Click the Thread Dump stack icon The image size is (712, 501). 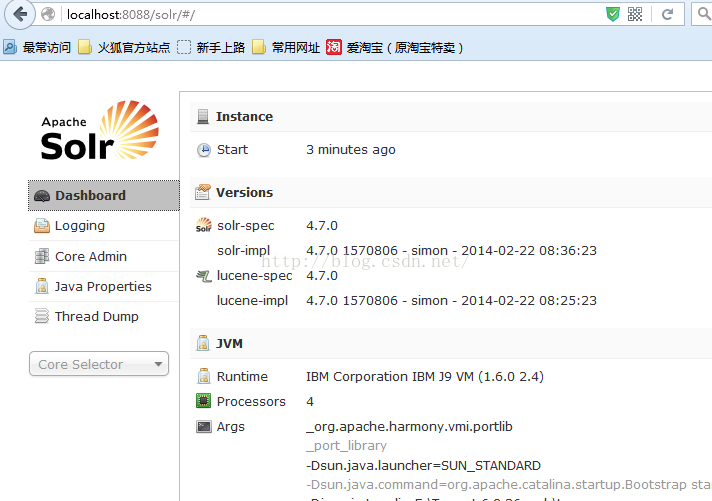coord(42,316)
